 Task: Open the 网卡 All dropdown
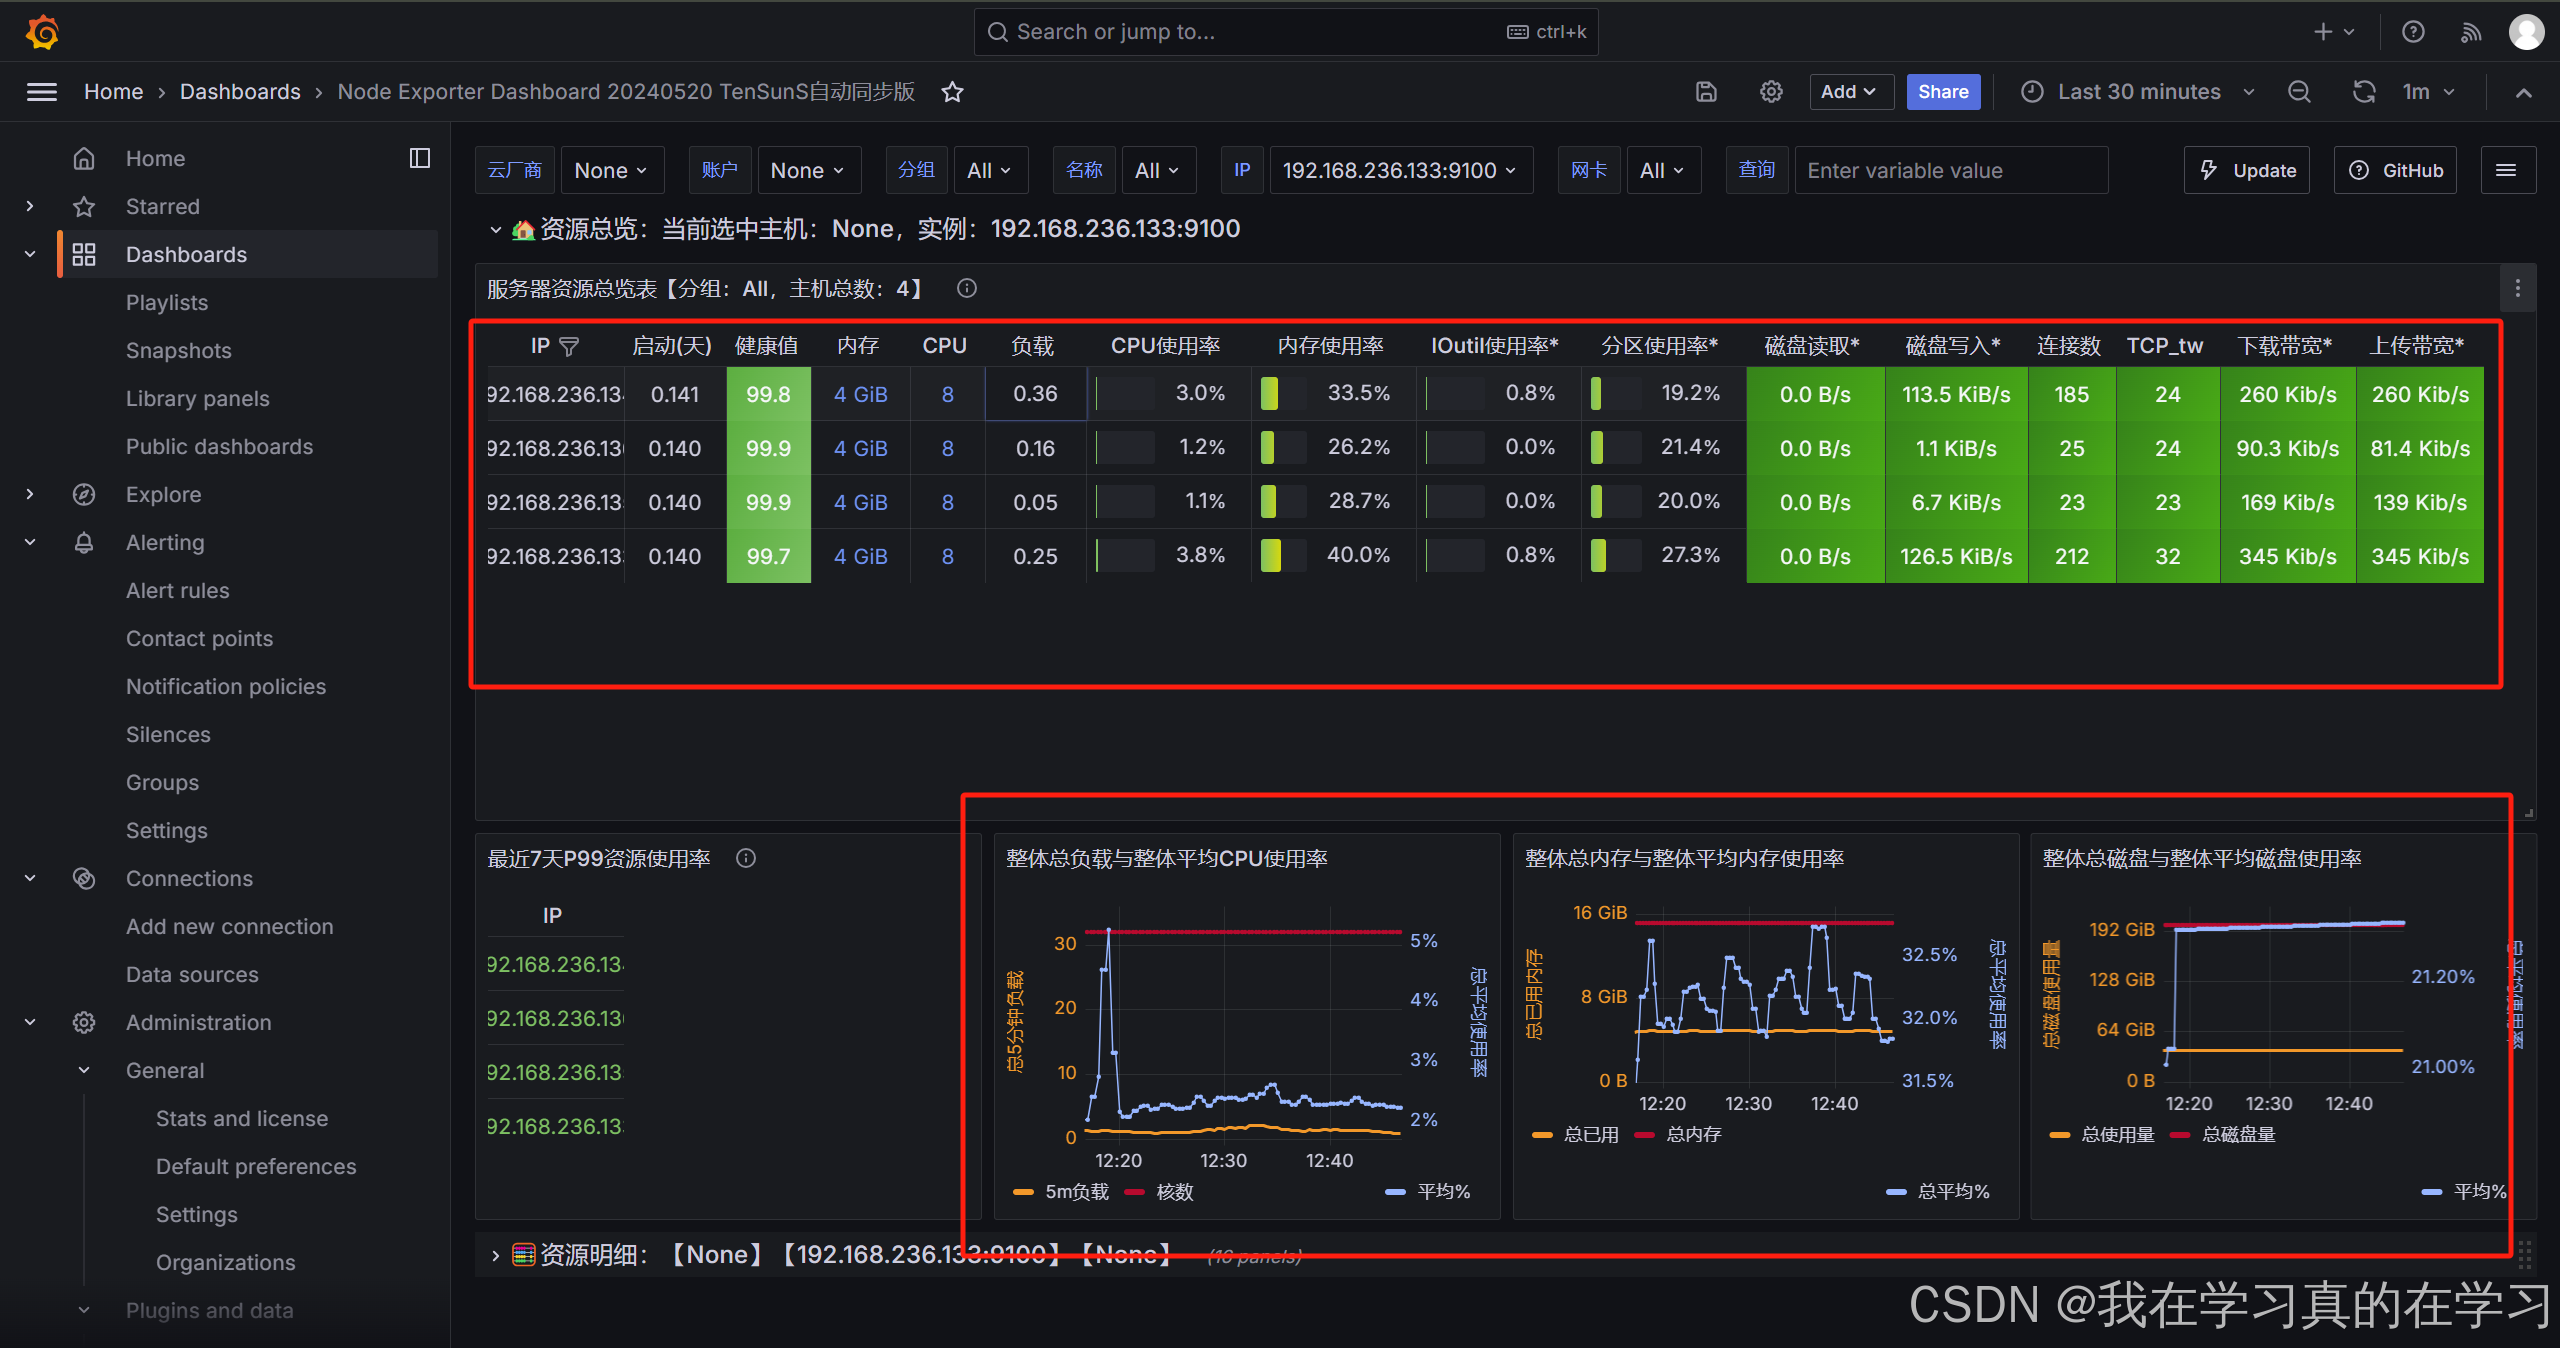(1662, 171)
